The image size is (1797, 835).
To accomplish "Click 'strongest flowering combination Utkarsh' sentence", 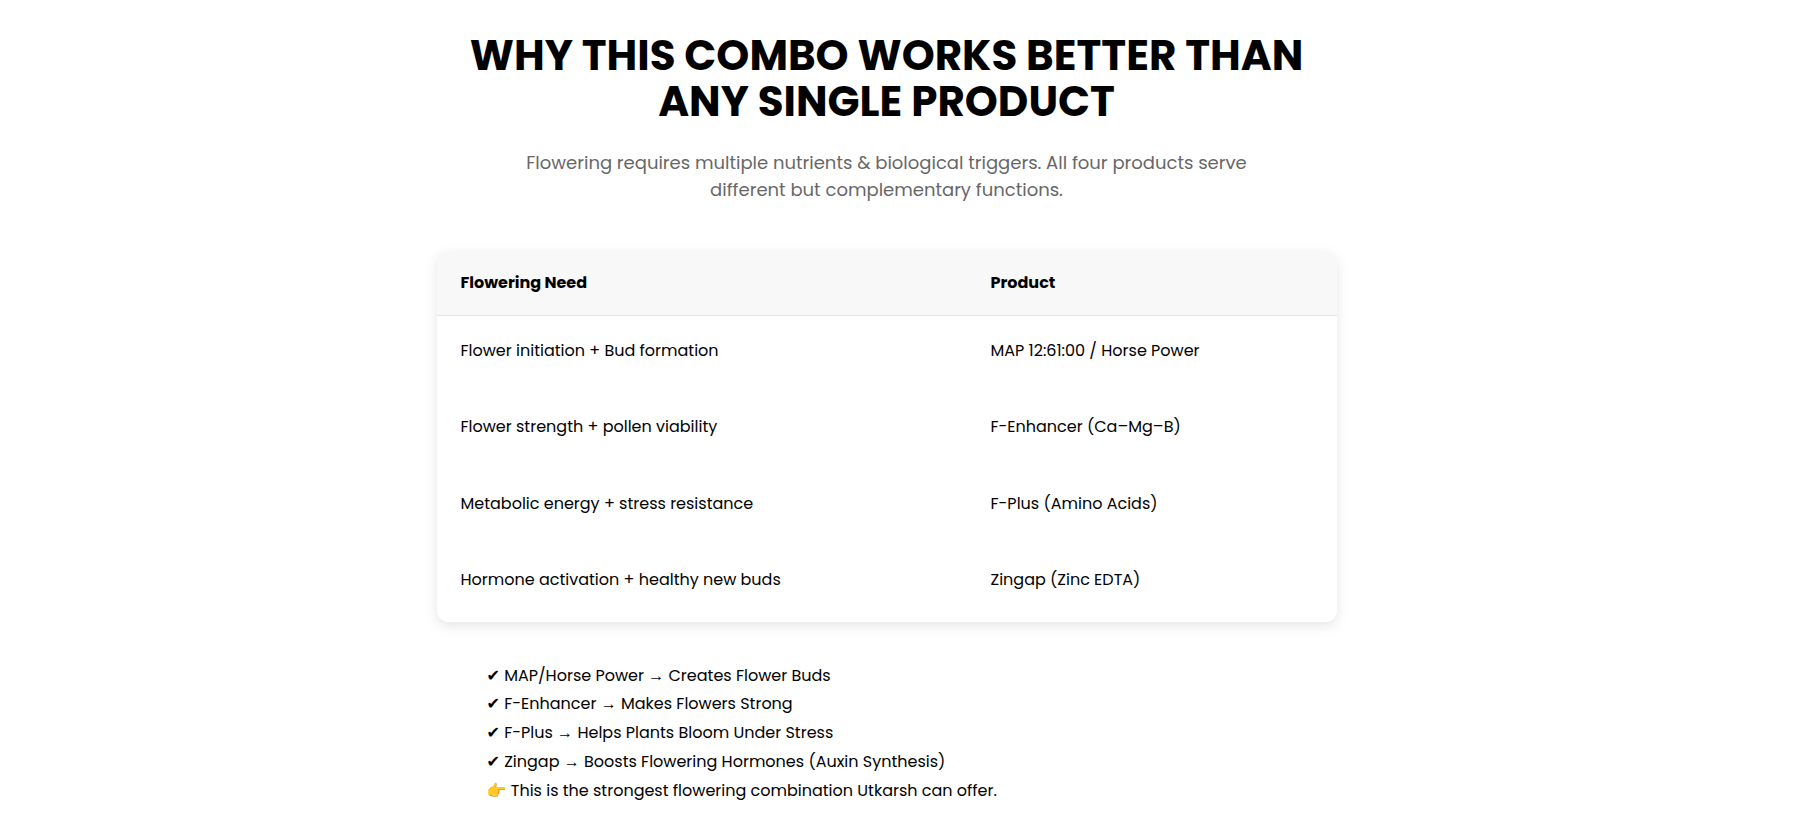I will [x=753, y=791].
